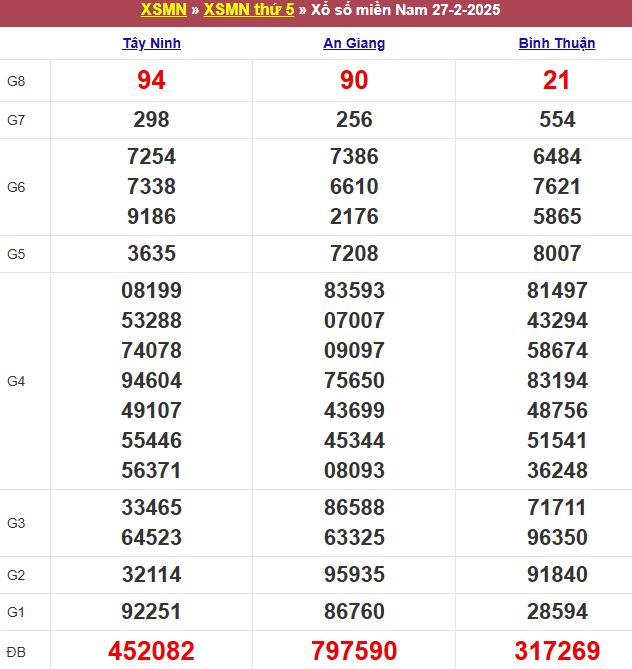This screenshot has height=669, width=632.
Task: Click the G2 row label
Action: tap(16, 575)
